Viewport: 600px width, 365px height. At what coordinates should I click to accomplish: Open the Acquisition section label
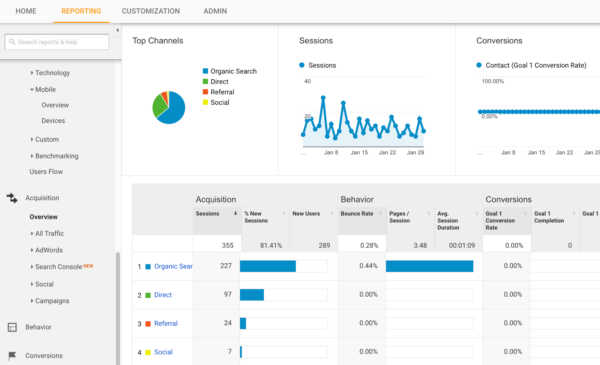(42, 198)
